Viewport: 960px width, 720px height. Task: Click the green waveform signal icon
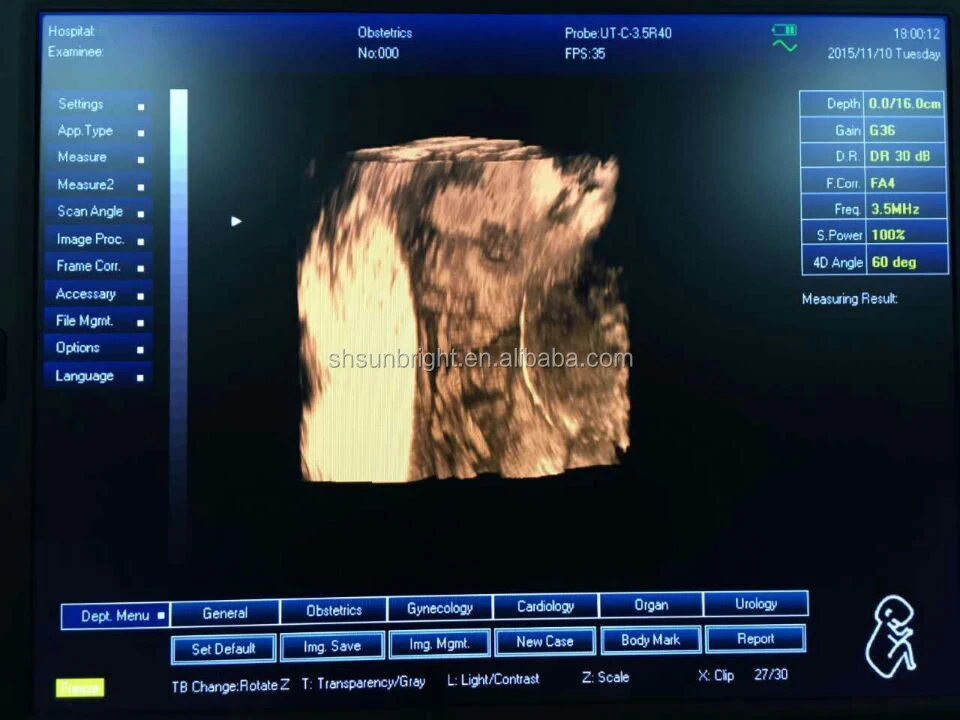click(784, 46)
